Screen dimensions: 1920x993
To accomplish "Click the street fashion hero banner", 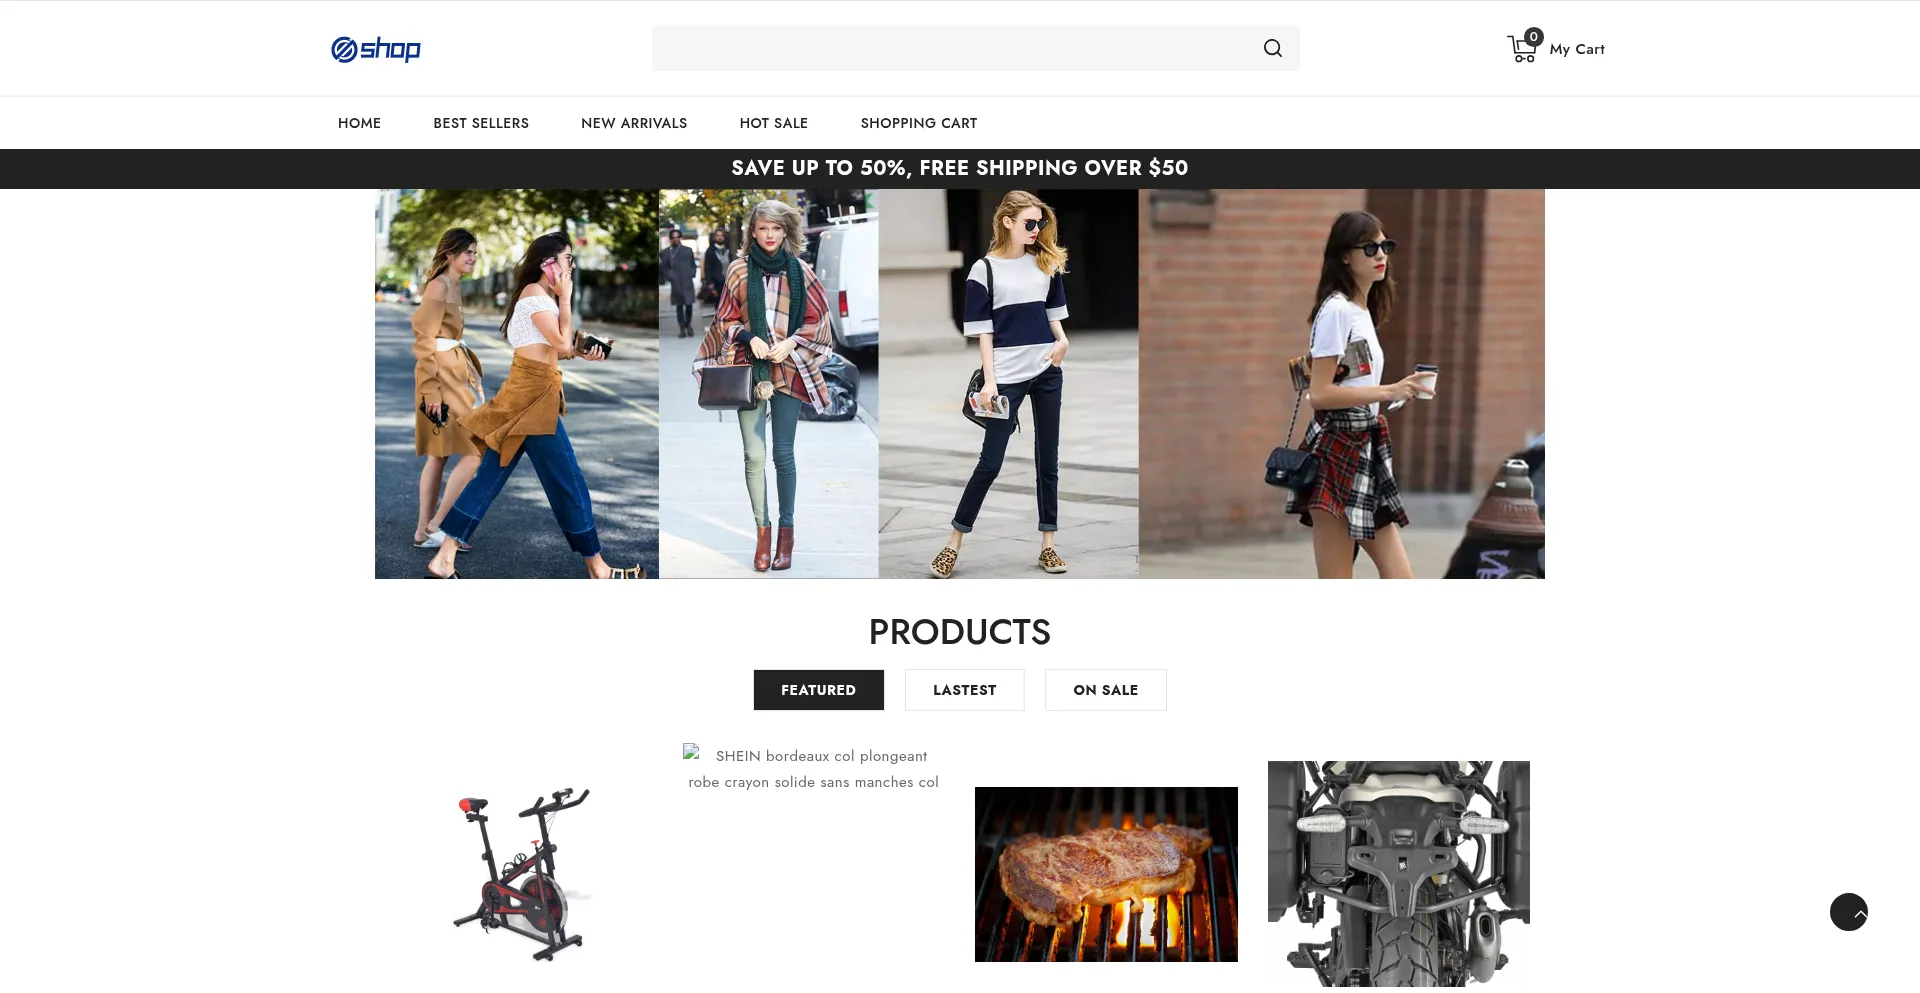I will tap(960, 384).
